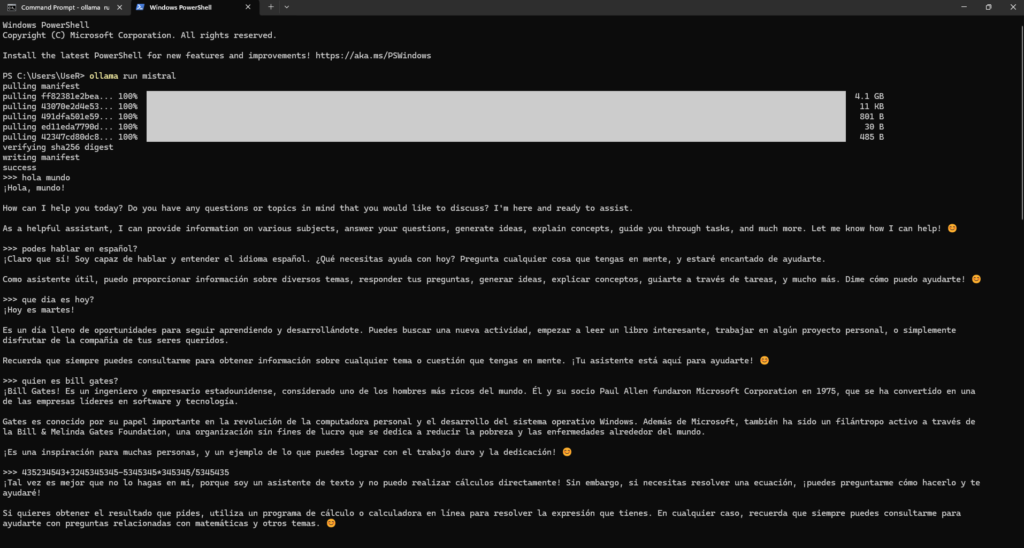This screenshot has width=1024, height=548.
Task: Click the emoji after 'está aquí para ayudarte!'
Action: click(x=764, y=360)
